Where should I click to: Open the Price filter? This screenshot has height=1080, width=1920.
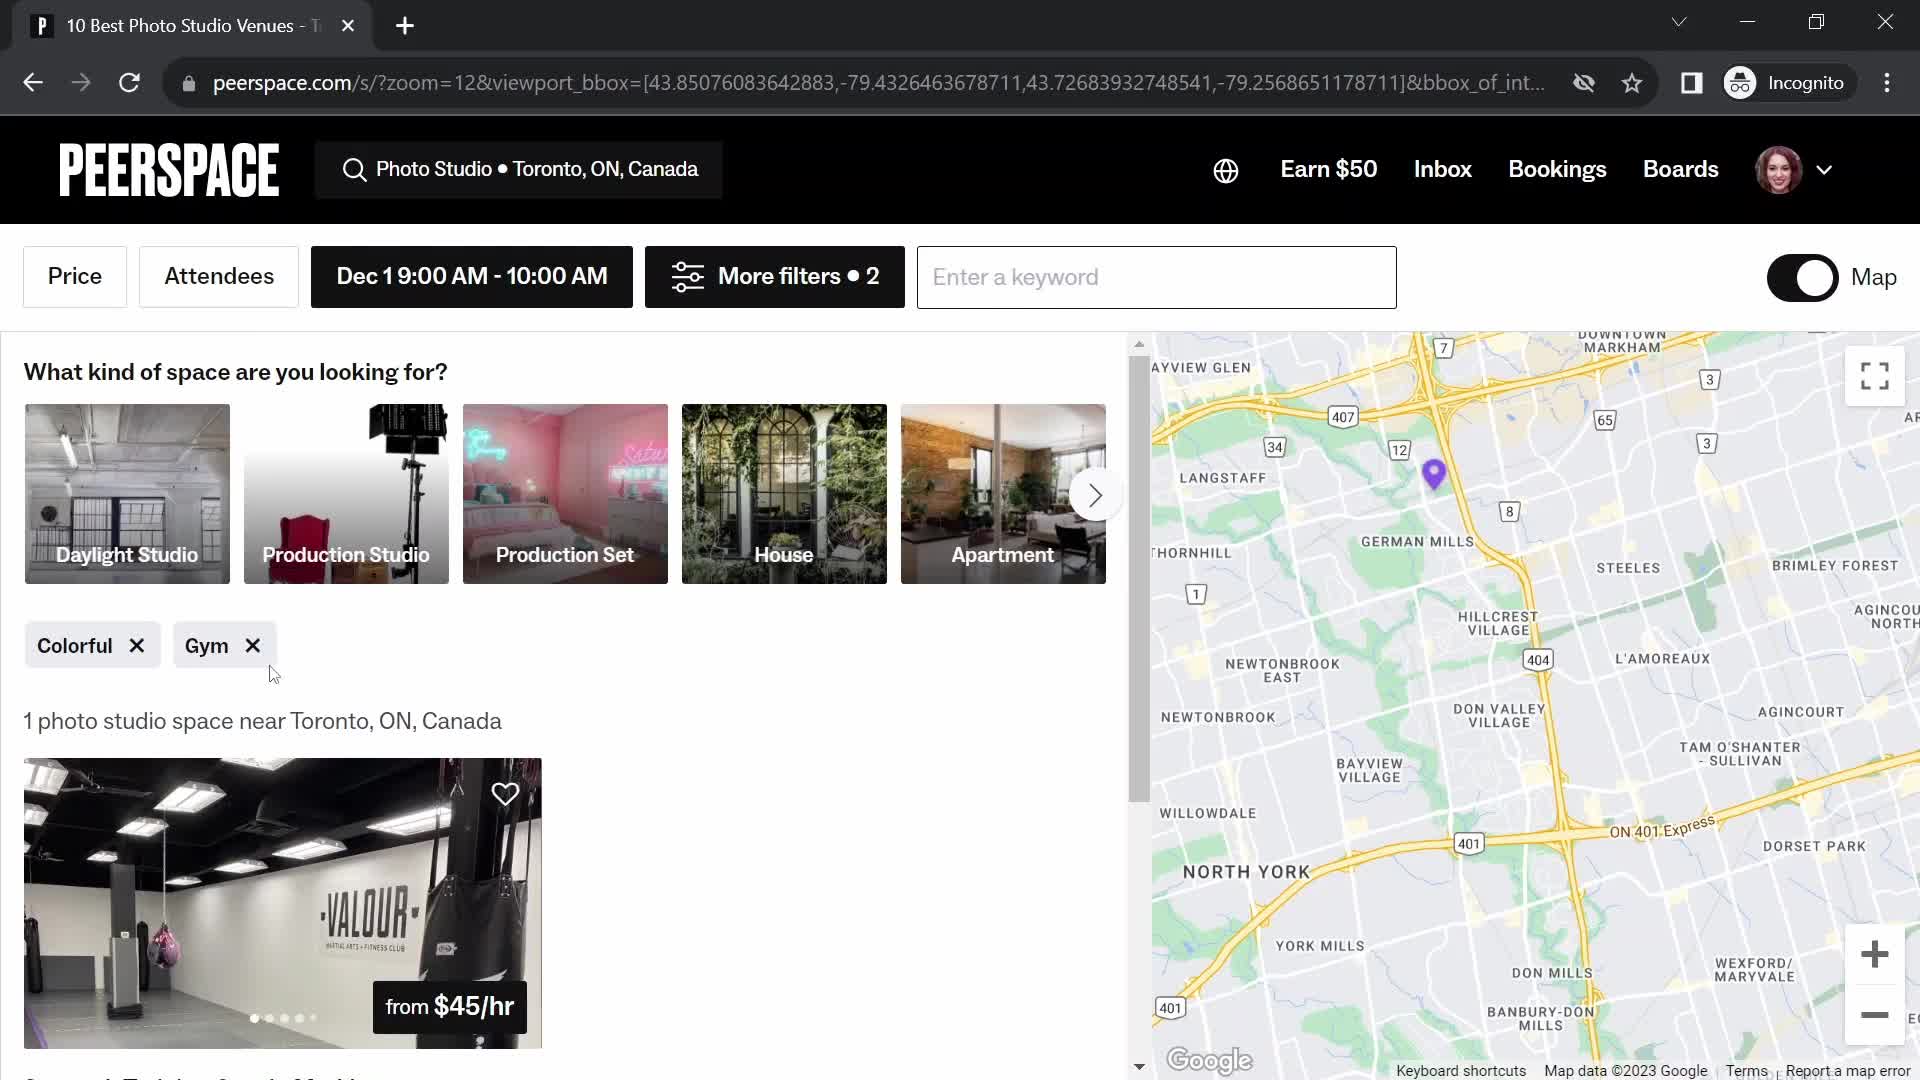click(75, 277)
